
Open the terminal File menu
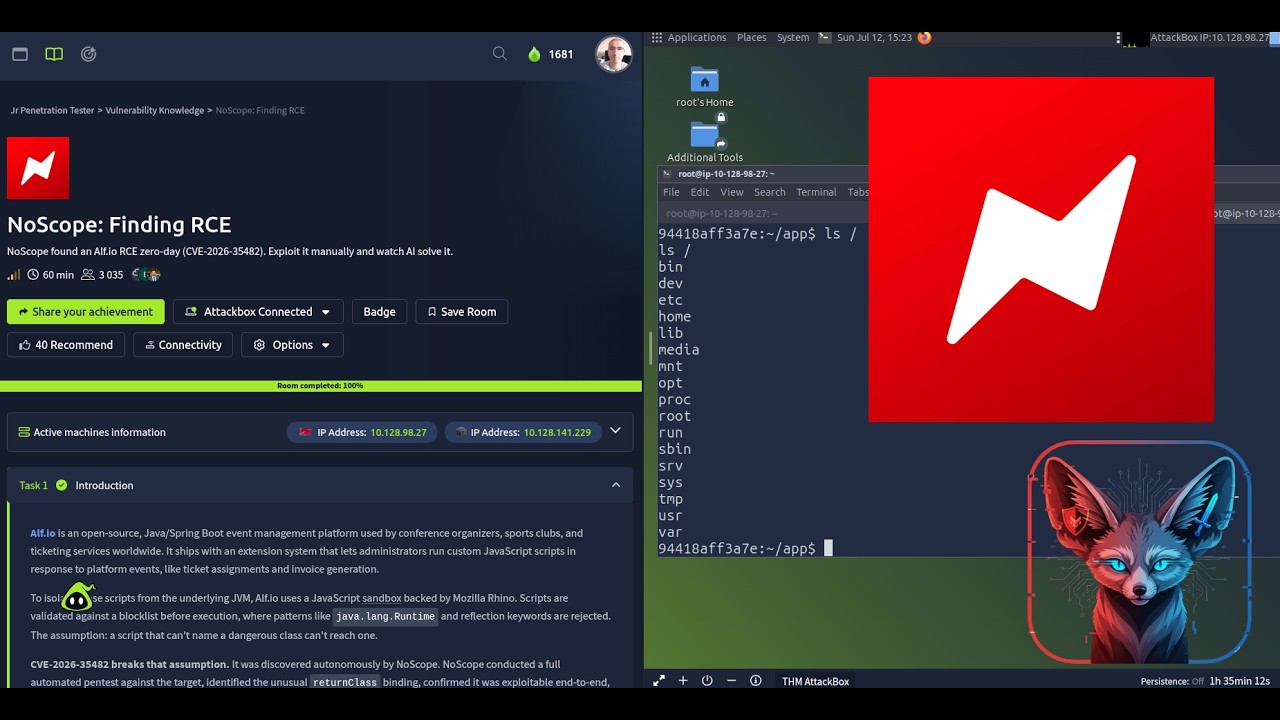(x=671, y=192)
